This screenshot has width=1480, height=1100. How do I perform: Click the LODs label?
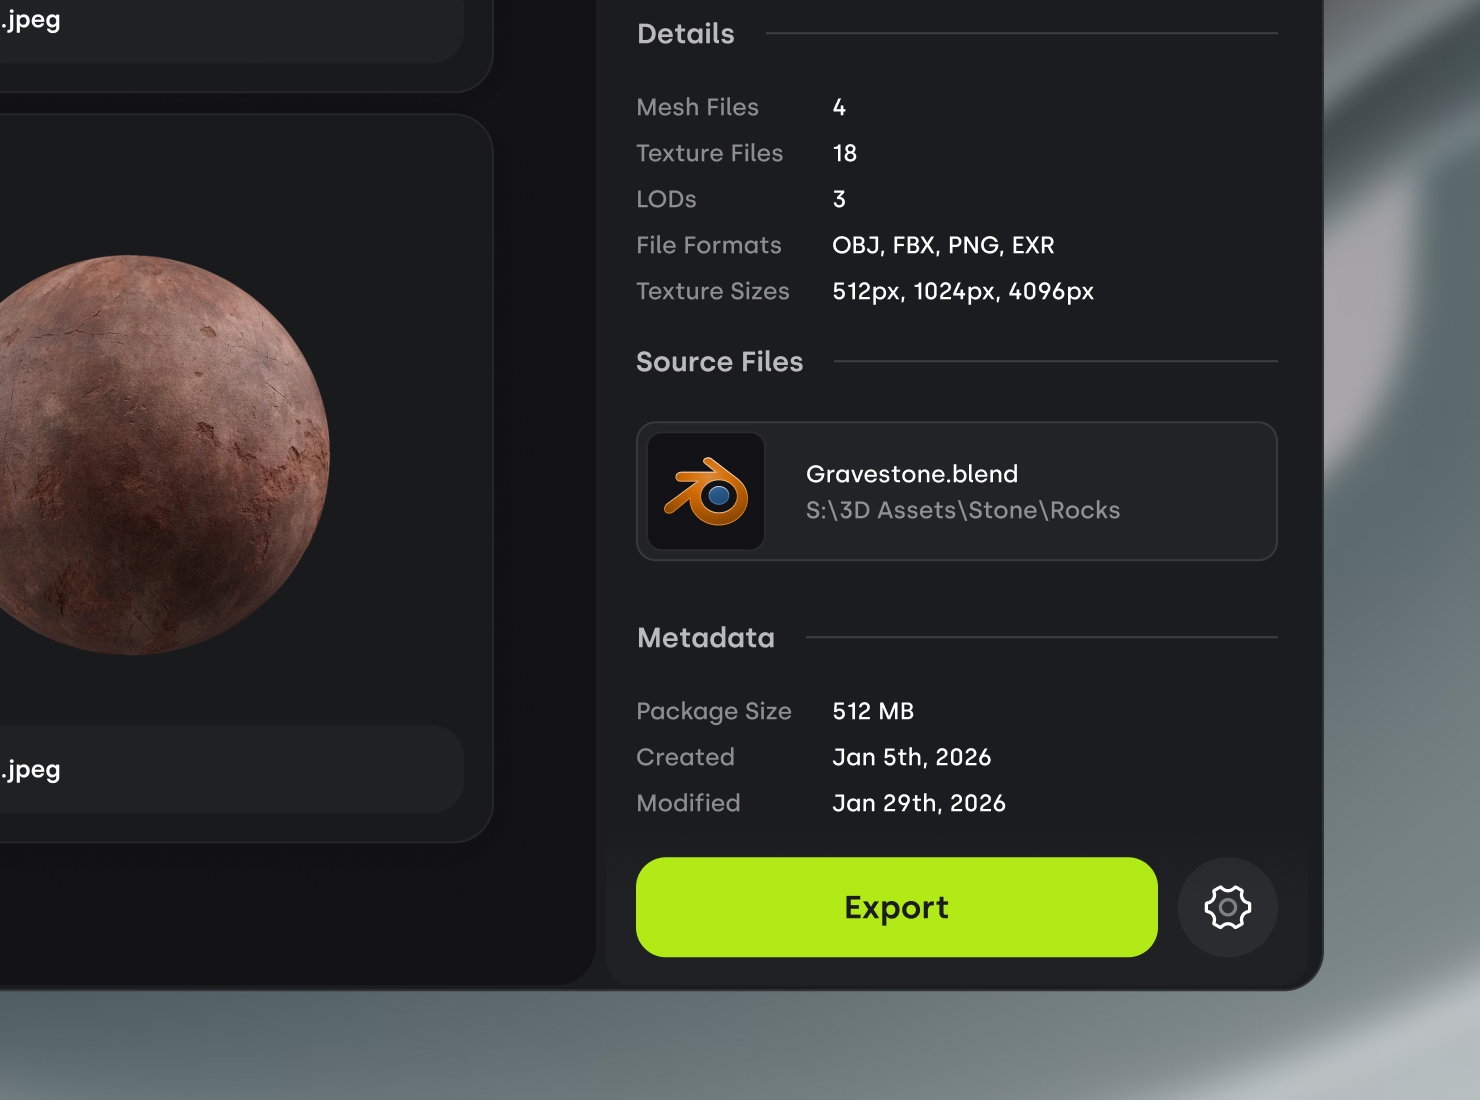click(x=666, y=199)
